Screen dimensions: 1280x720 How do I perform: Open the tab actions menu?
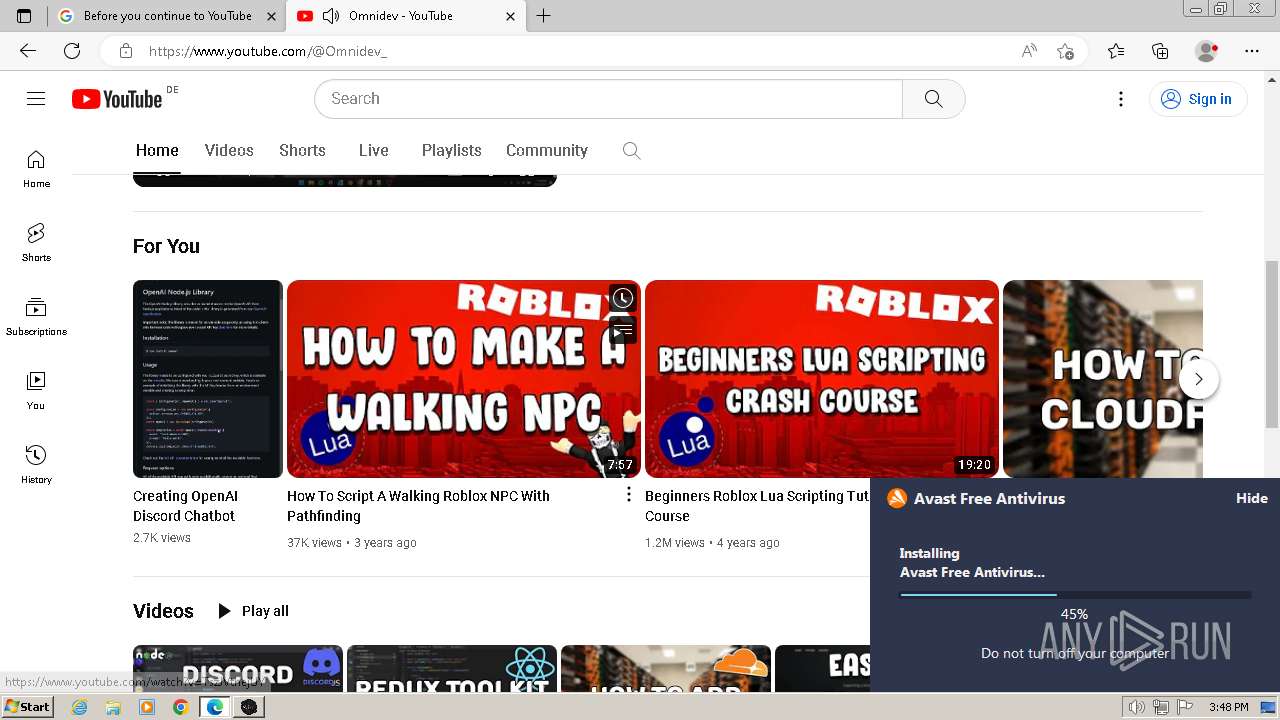click(x=24, y=16)
